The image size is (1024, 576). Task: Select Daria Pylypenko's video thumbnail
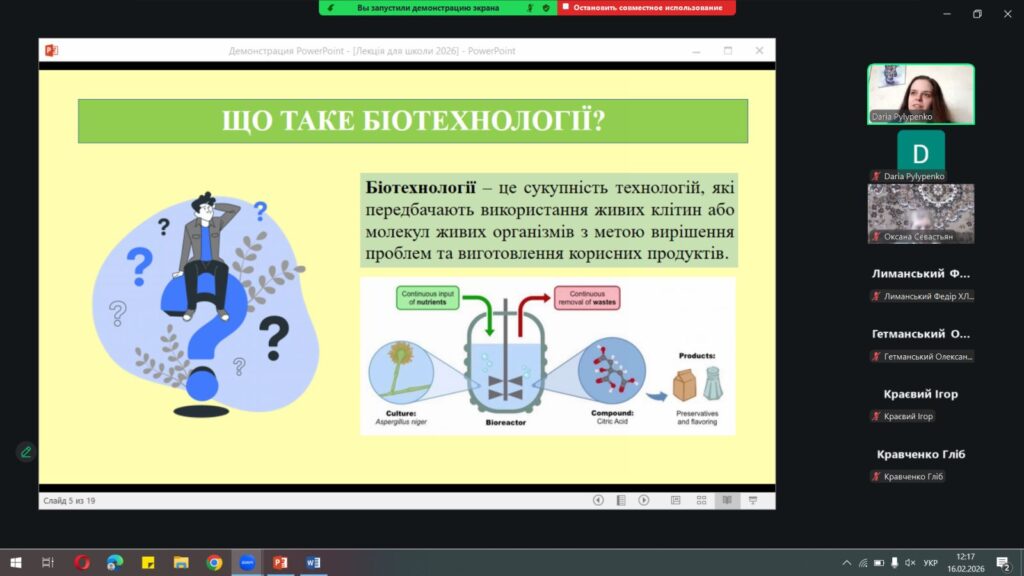tap(920, 94)
